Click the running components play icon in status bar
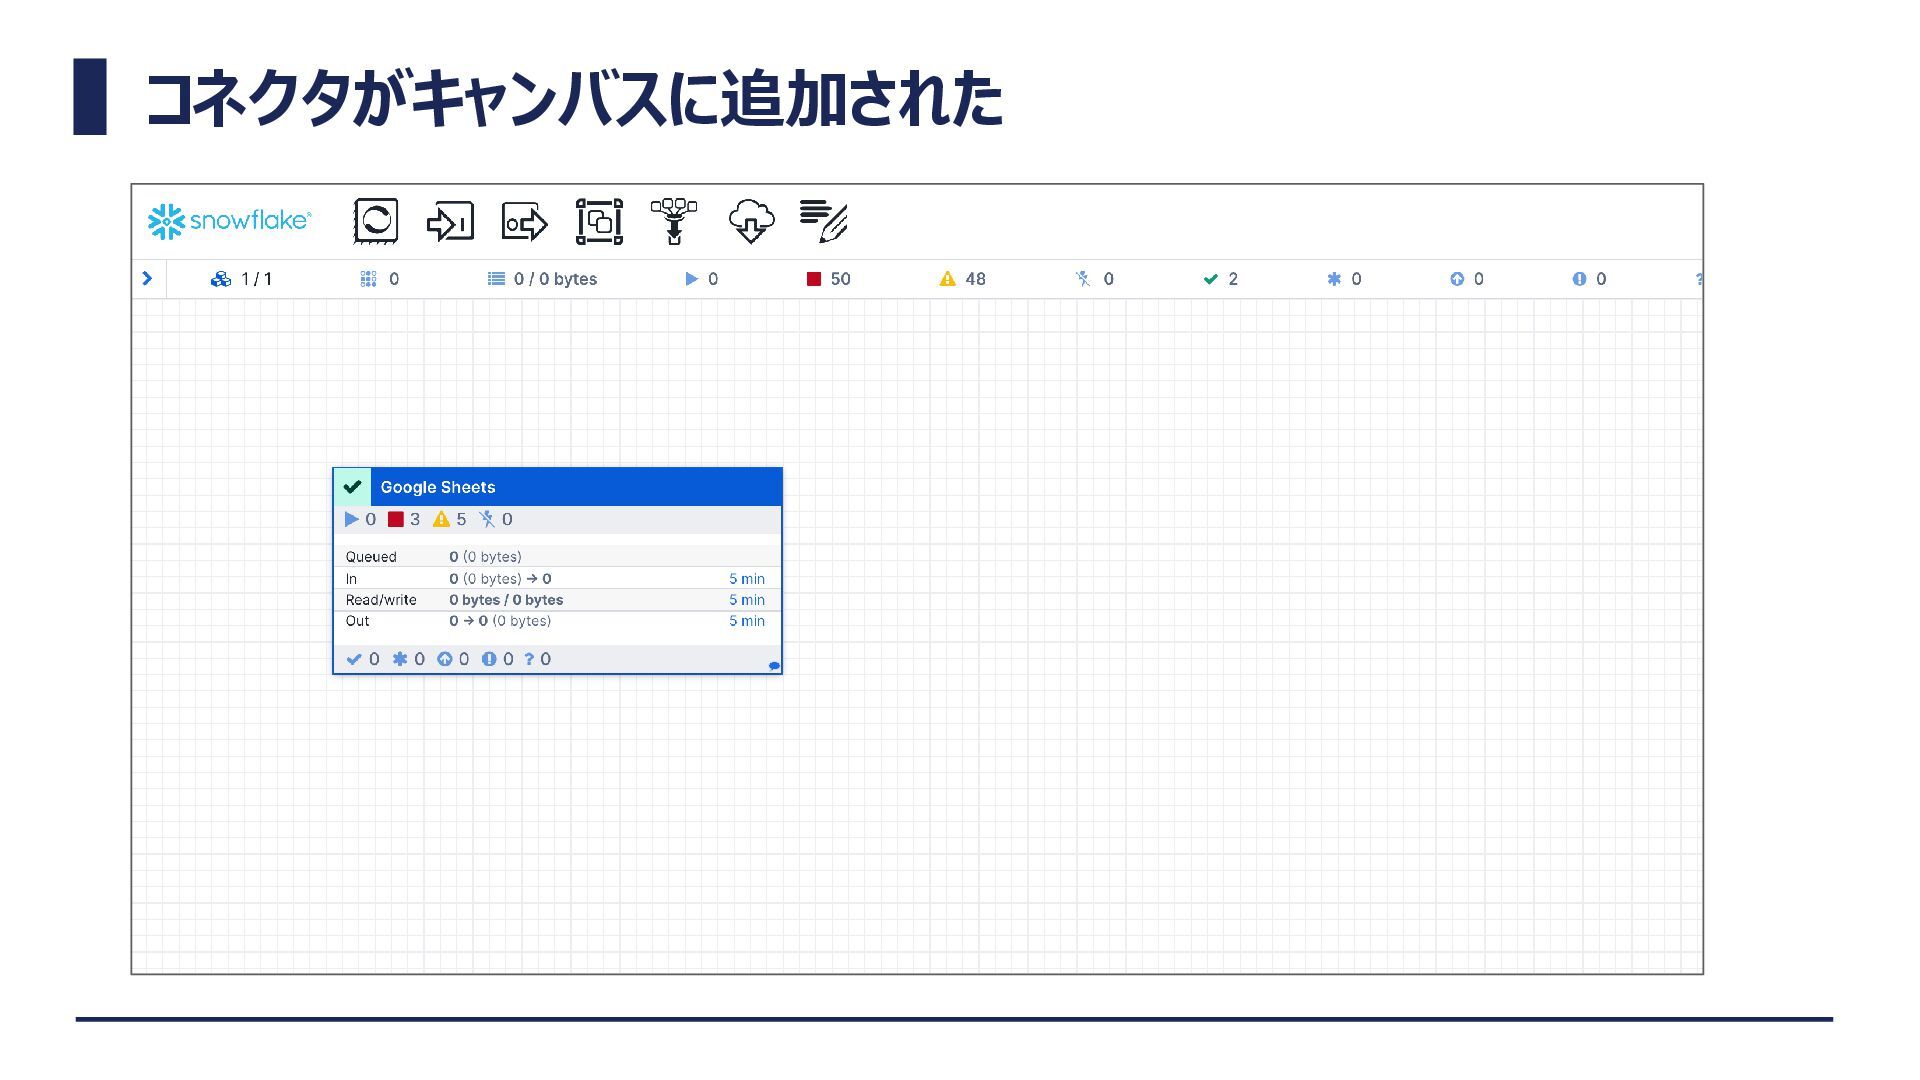The height and width of the screenshot is (1080, 1920). click(x=691, y=279)
